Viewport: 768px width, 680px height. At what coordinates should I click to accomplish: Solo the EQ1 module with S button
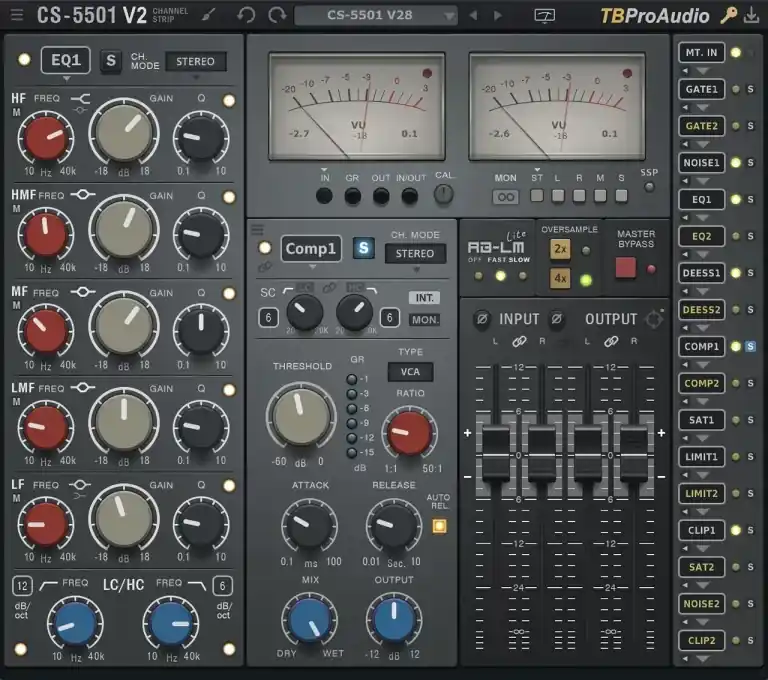click(x=111, y=61)
